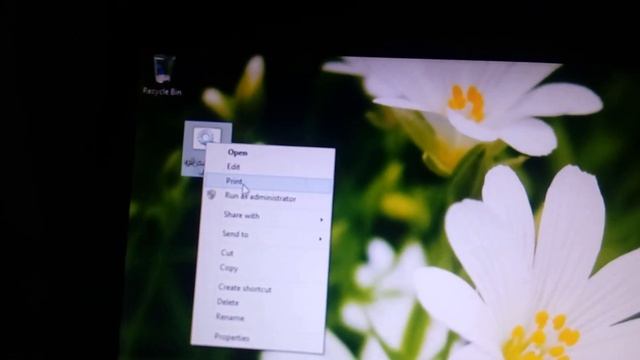Choose Edit in the context menu

click(x=233, y=167)
